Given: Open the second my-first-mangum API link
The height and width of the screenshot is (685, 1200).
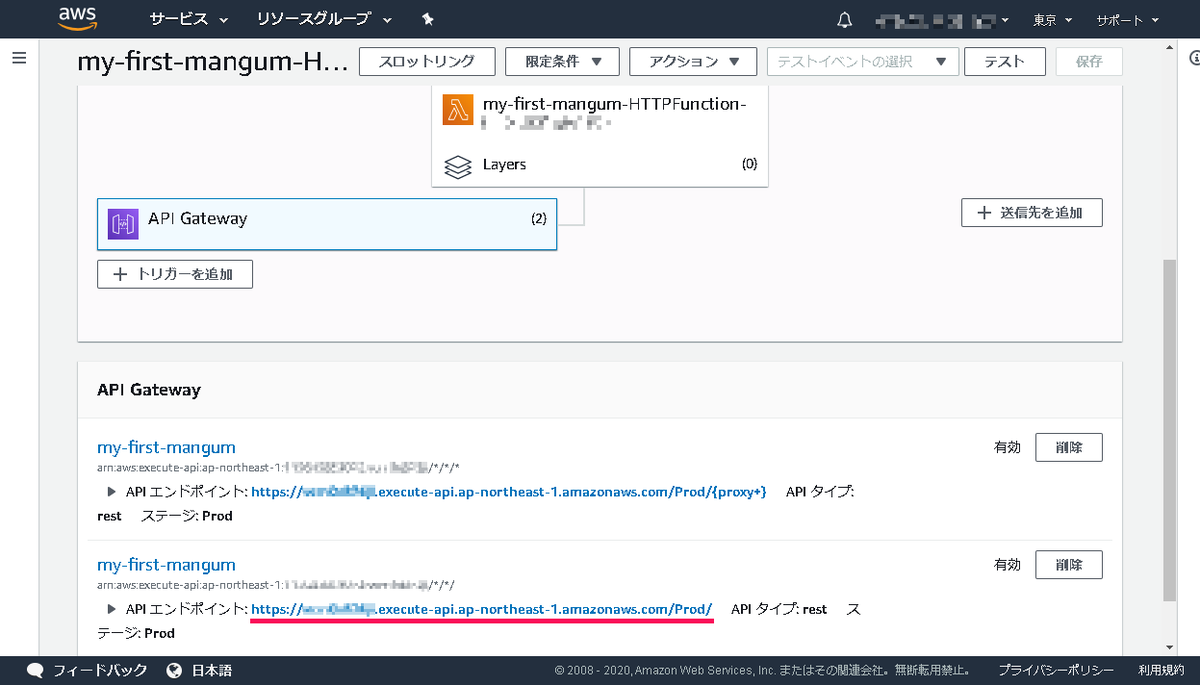Looking at the screenshot, I should (166, 565).
